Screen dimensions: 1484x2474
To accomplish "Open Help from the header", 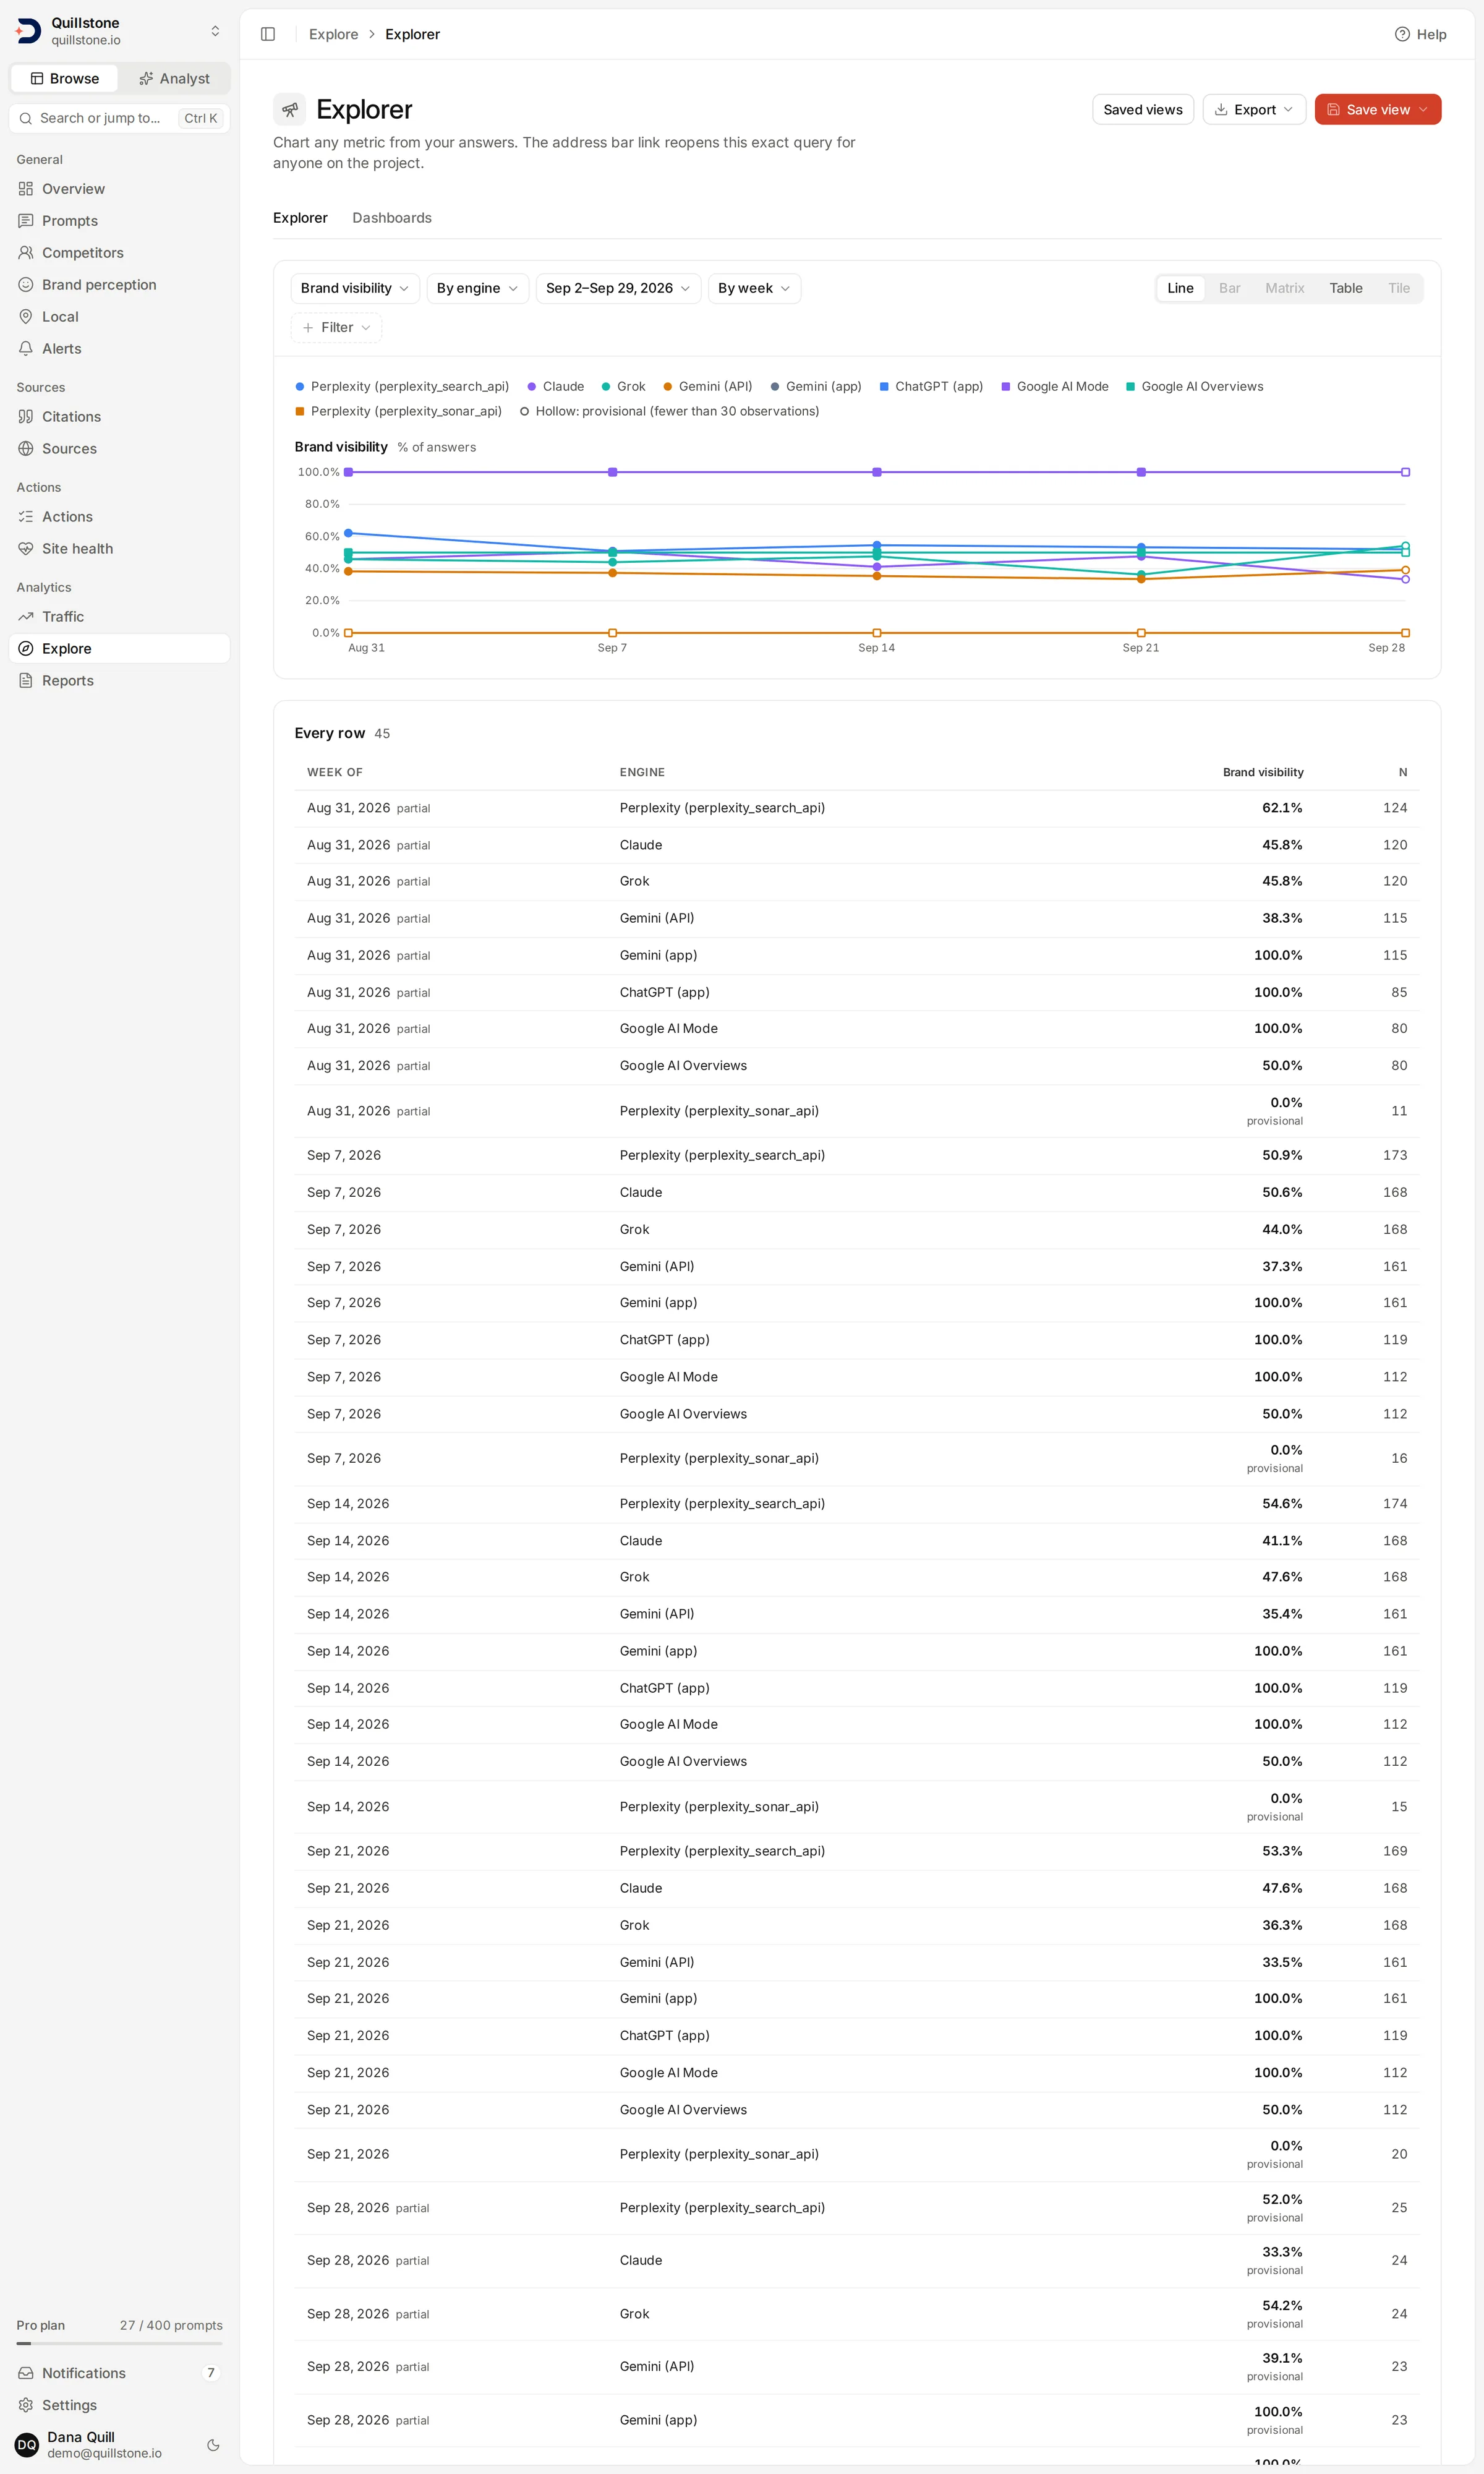I will 1420,34.
